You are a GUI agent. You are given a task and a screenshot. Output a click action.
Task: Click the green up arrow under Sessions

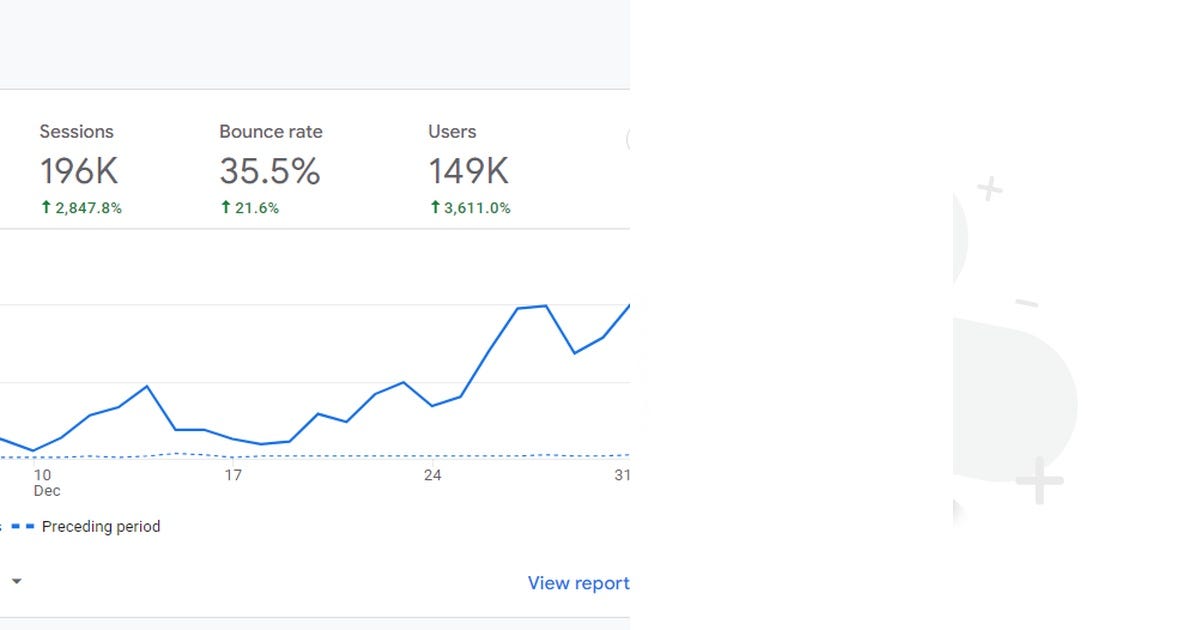[44, 208]
